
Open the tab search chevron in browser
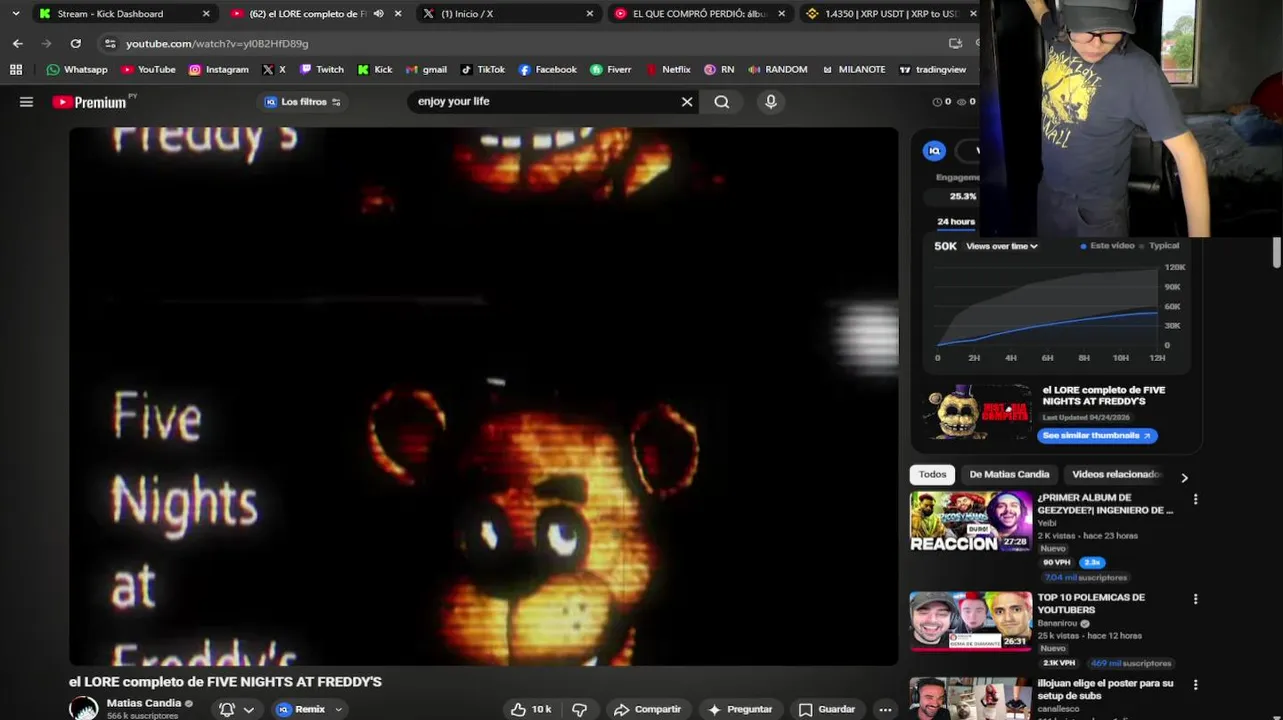pos(15,14)
